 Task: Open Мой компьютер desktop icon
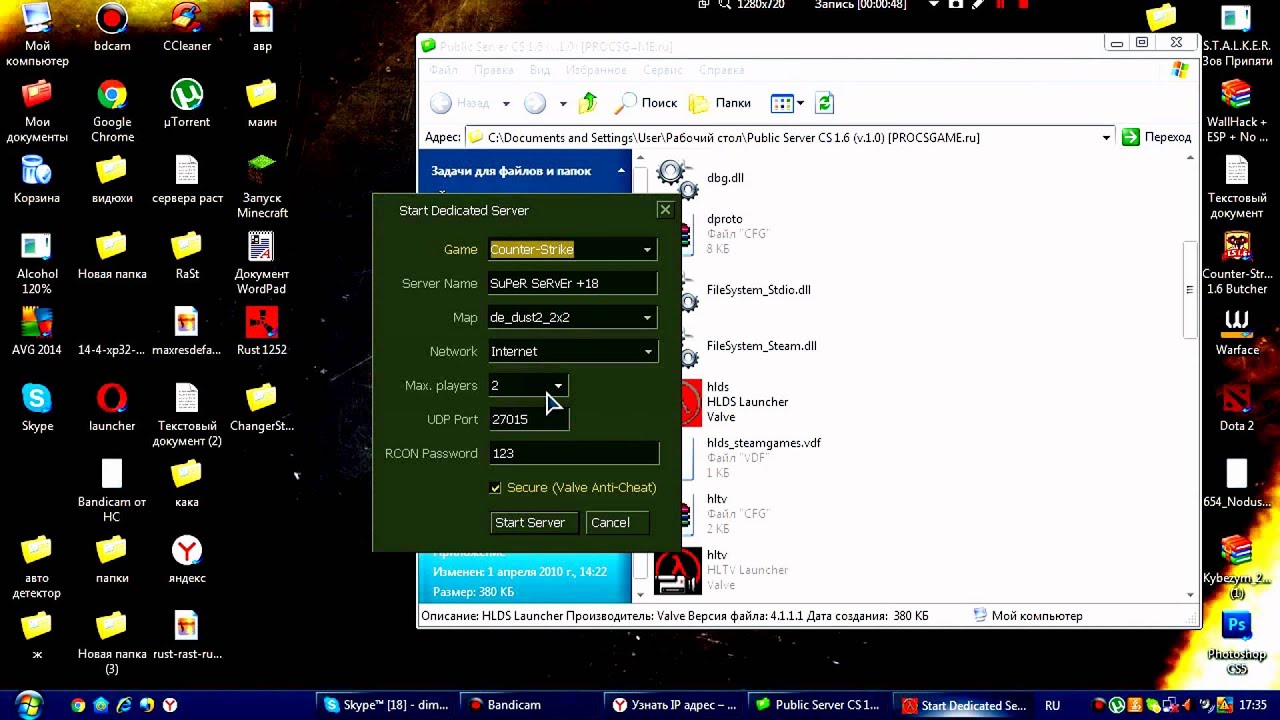pos(37,35)
